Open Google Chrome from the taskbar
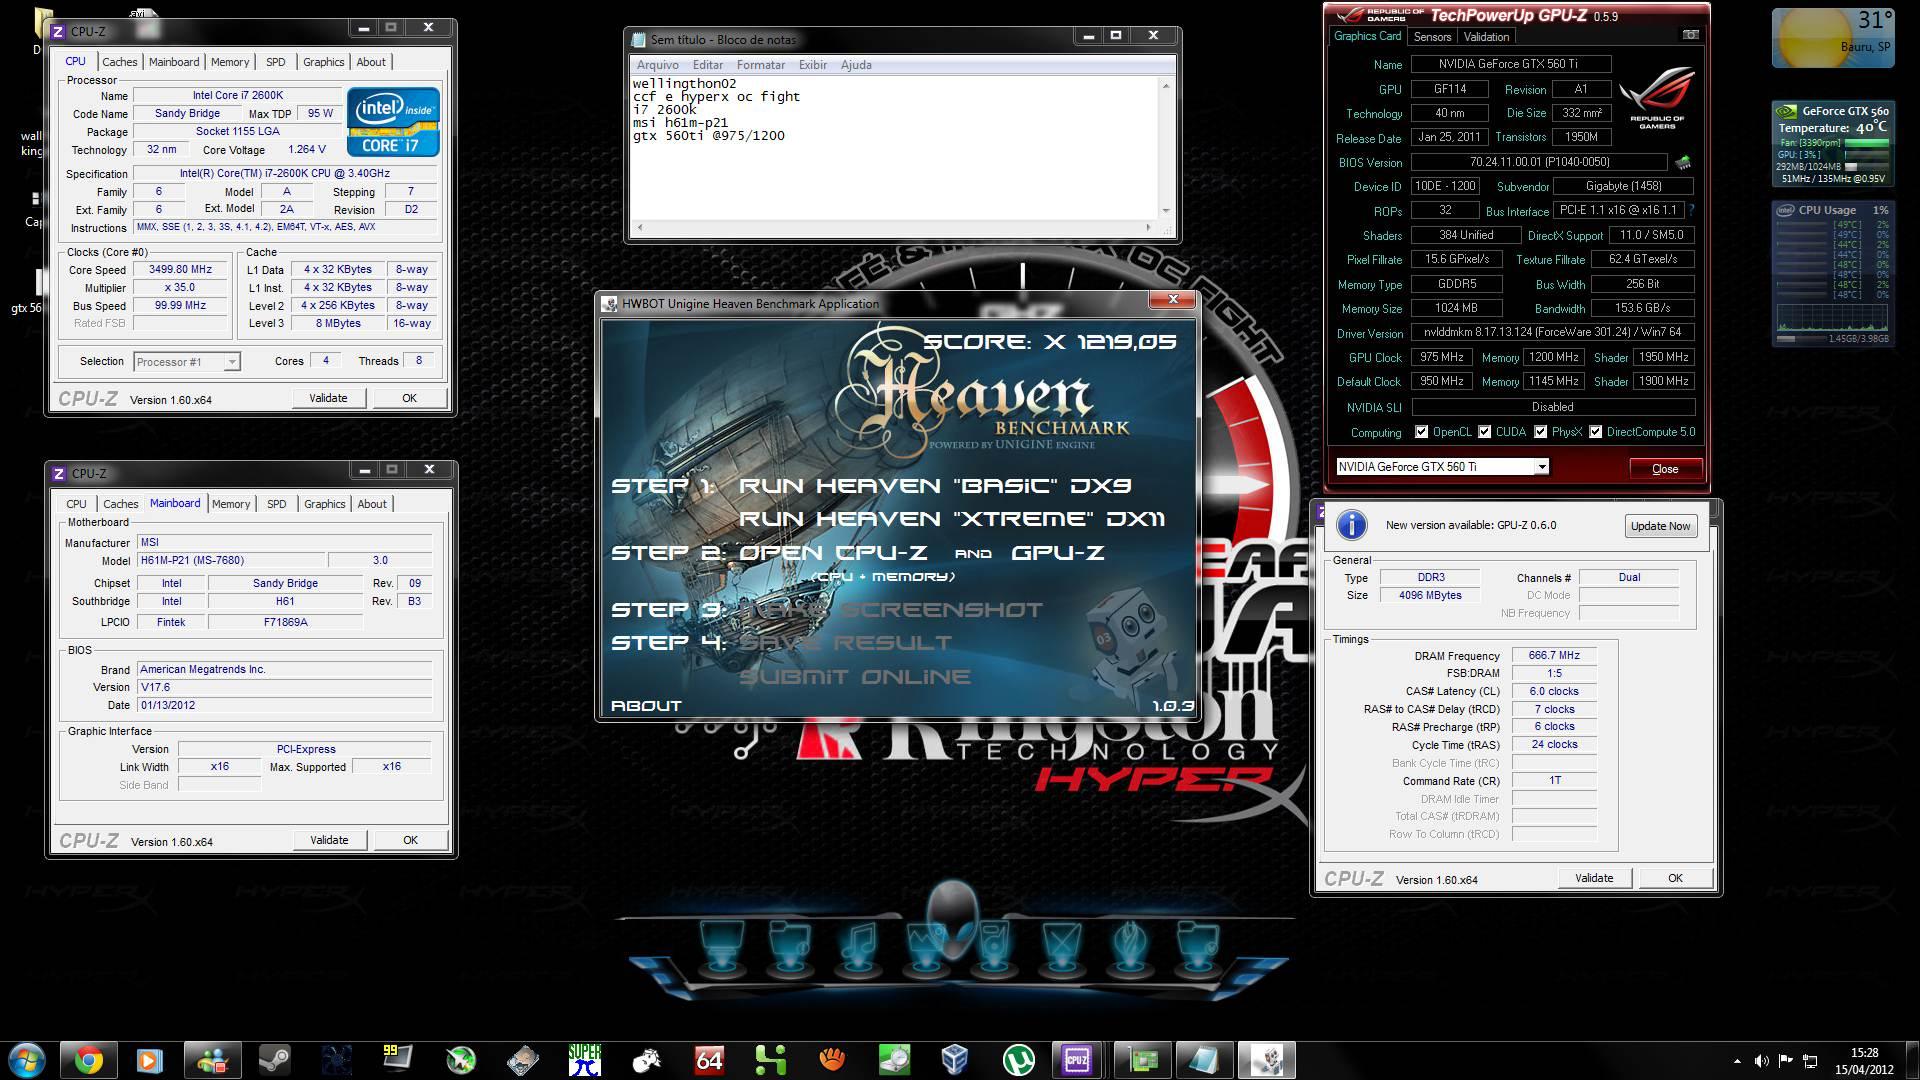The height and width of the screenshot is (1080, 1920). [x=88, y=1060]
